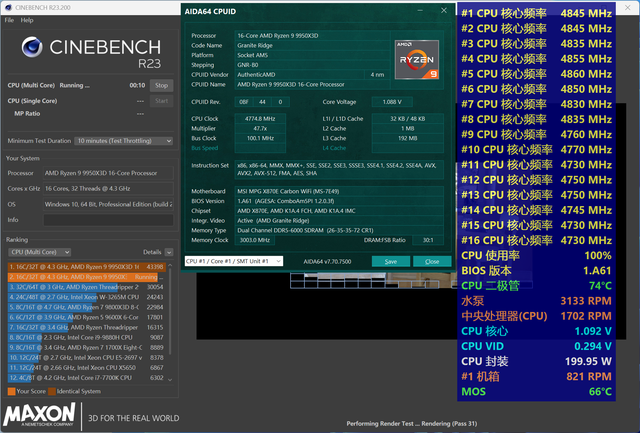This screenshot has height=433, width=640.
Task: Select ranking row 12 Core i7-7700K
Action: [x=86, y=378]
